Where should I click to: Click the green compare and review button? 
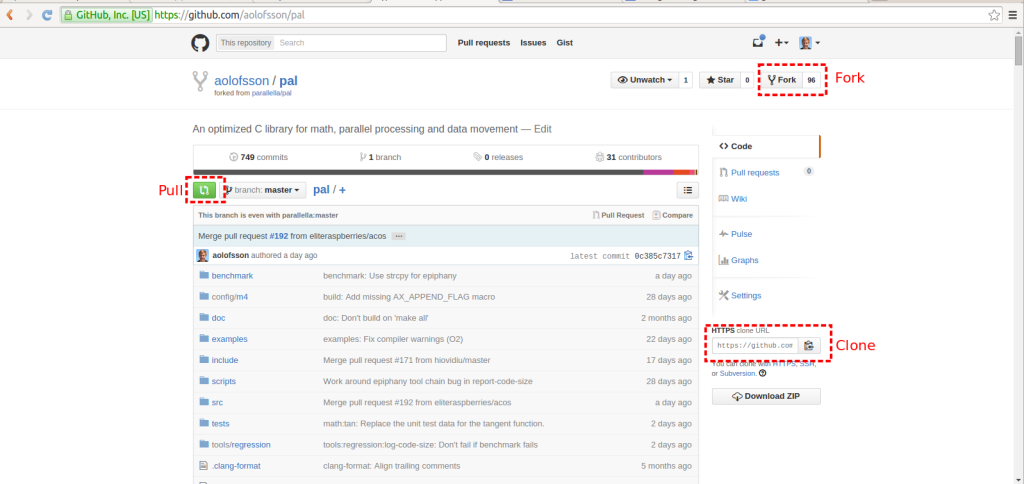(x=204, y=190)
